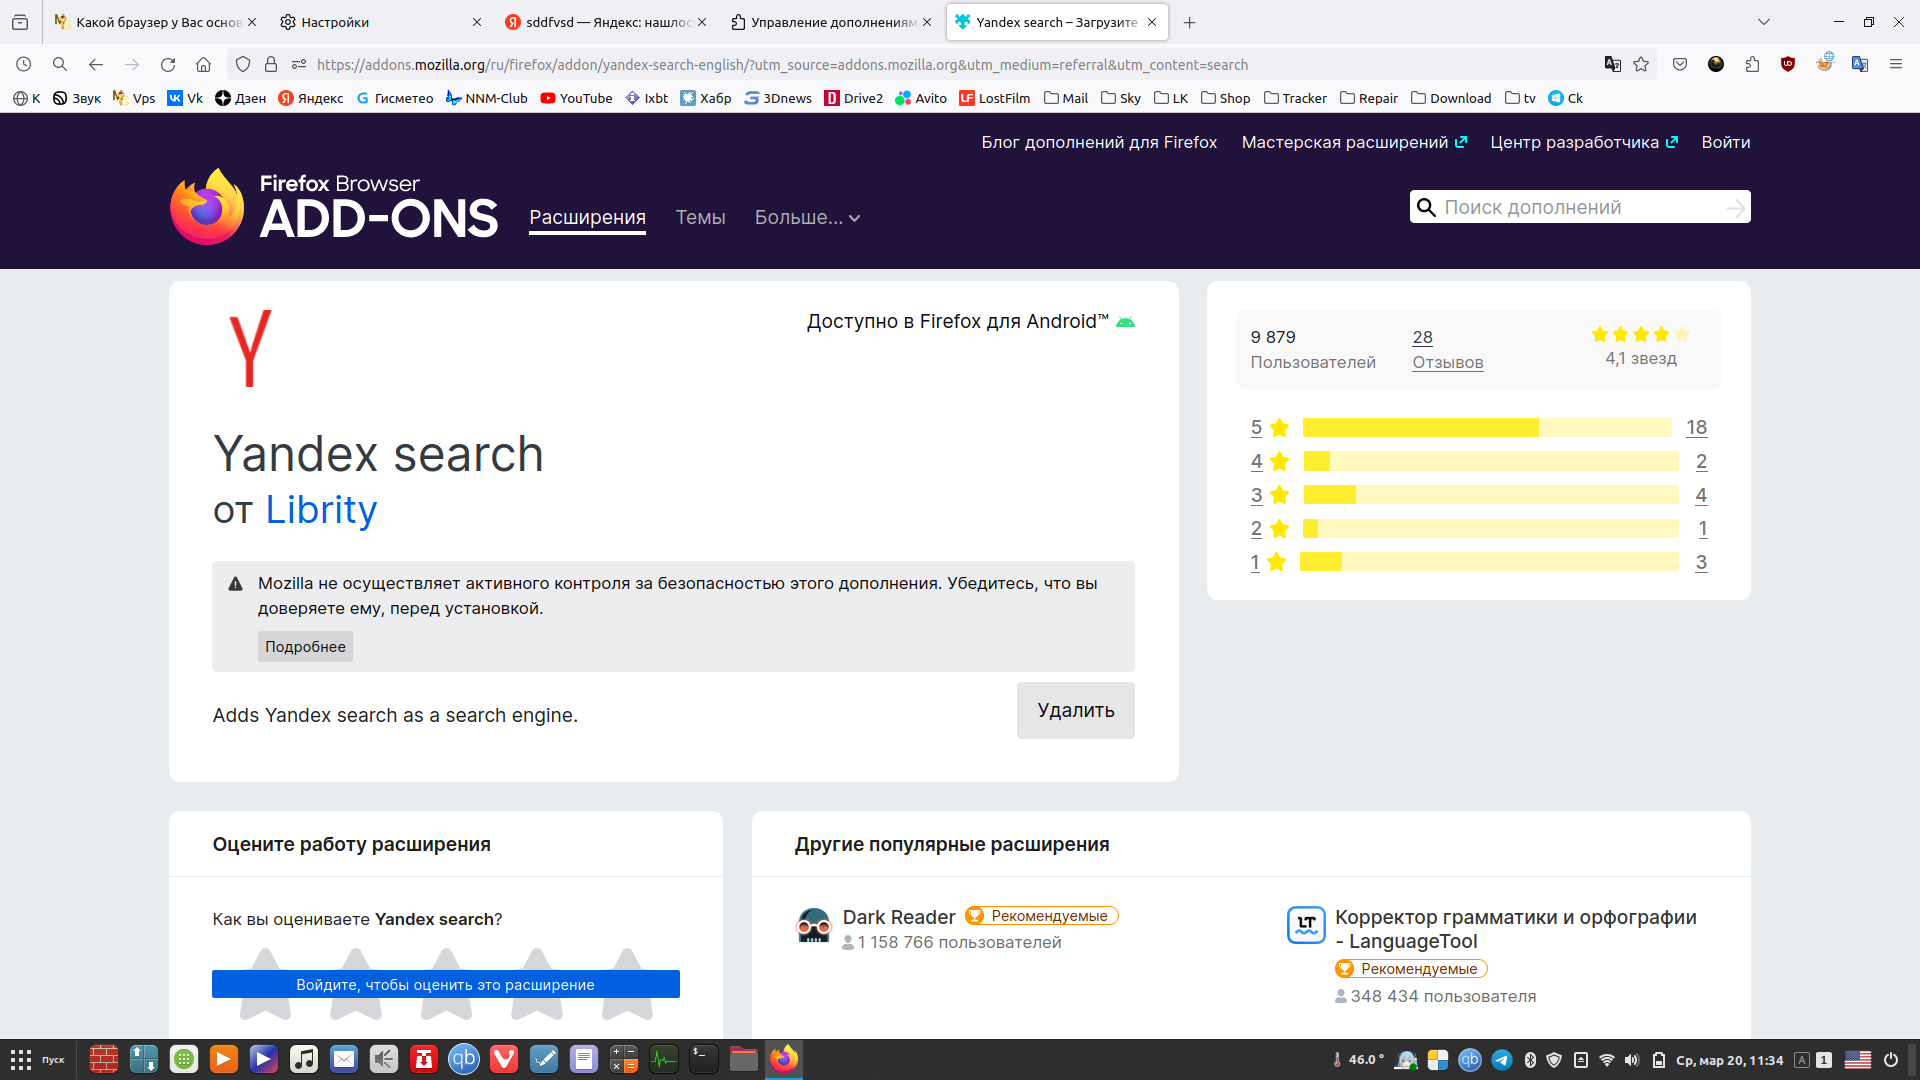Click Войти to sign in
1920x1080 pixels.
[1726, 142]
